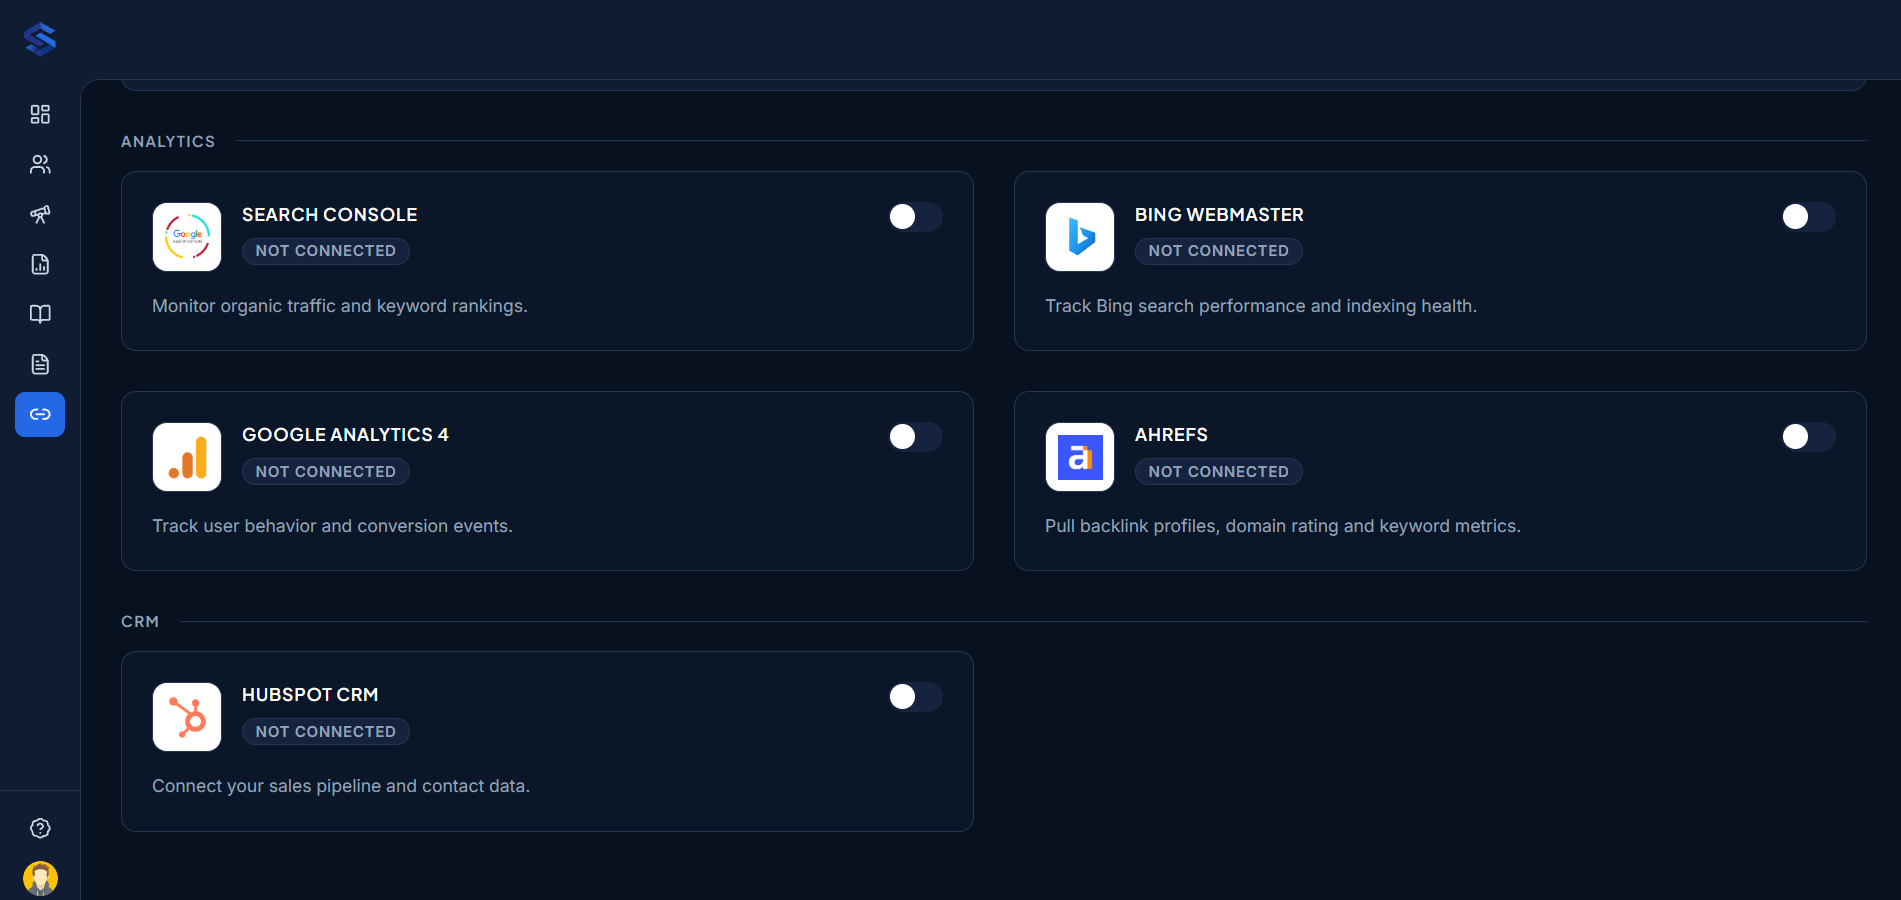Click Not Connected badge under Bing Webmaster
This screenshot has height=900, width=1901.
1219,251
